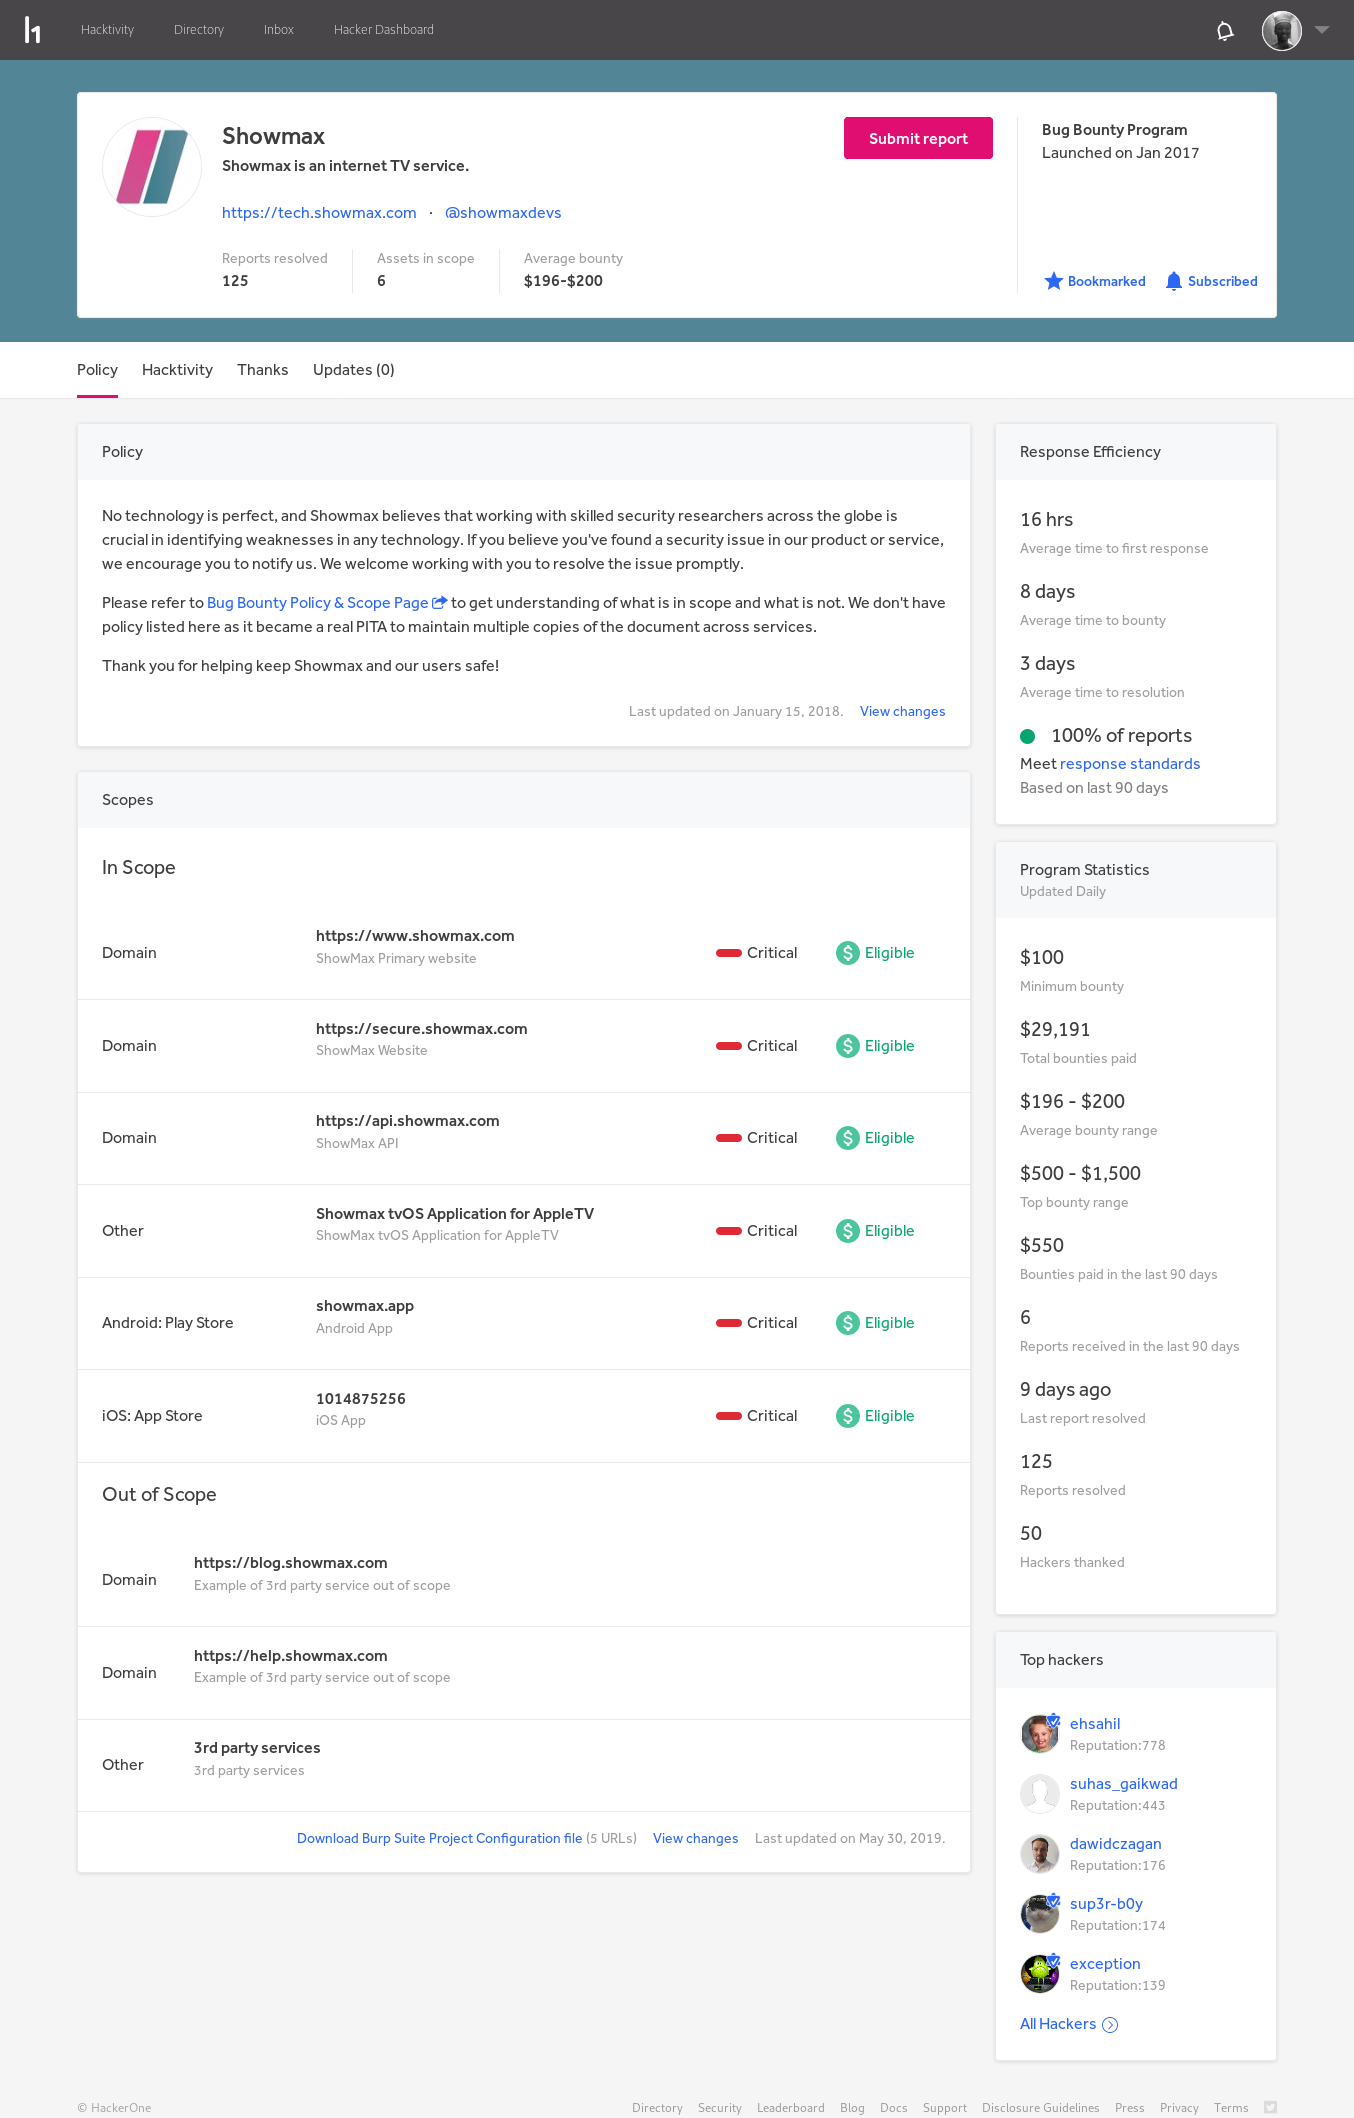Image resolution: width=1354 pixels, height=2118 pixels.
Task: Expand the profile dropdown arrow
Action: 1322,30
